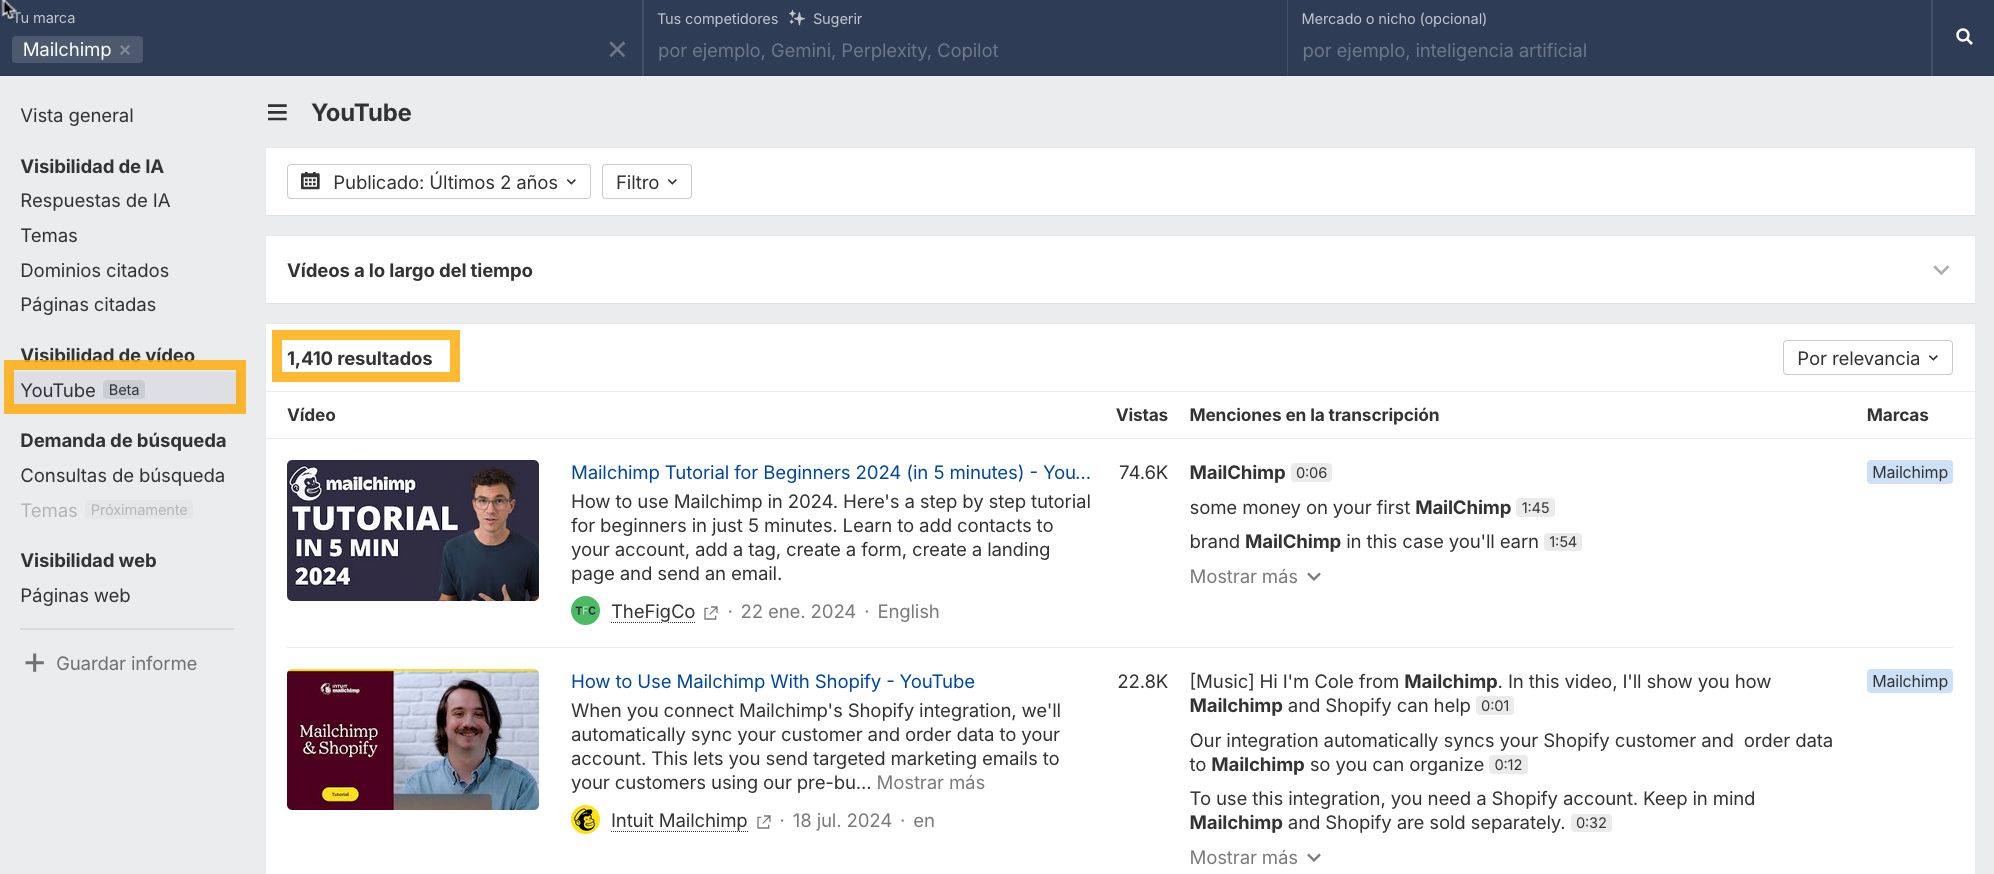Screen dimensions: 1994x874
Task: Click the Mailchimp & Shopify video thumbnail
Action: [412, 739]
